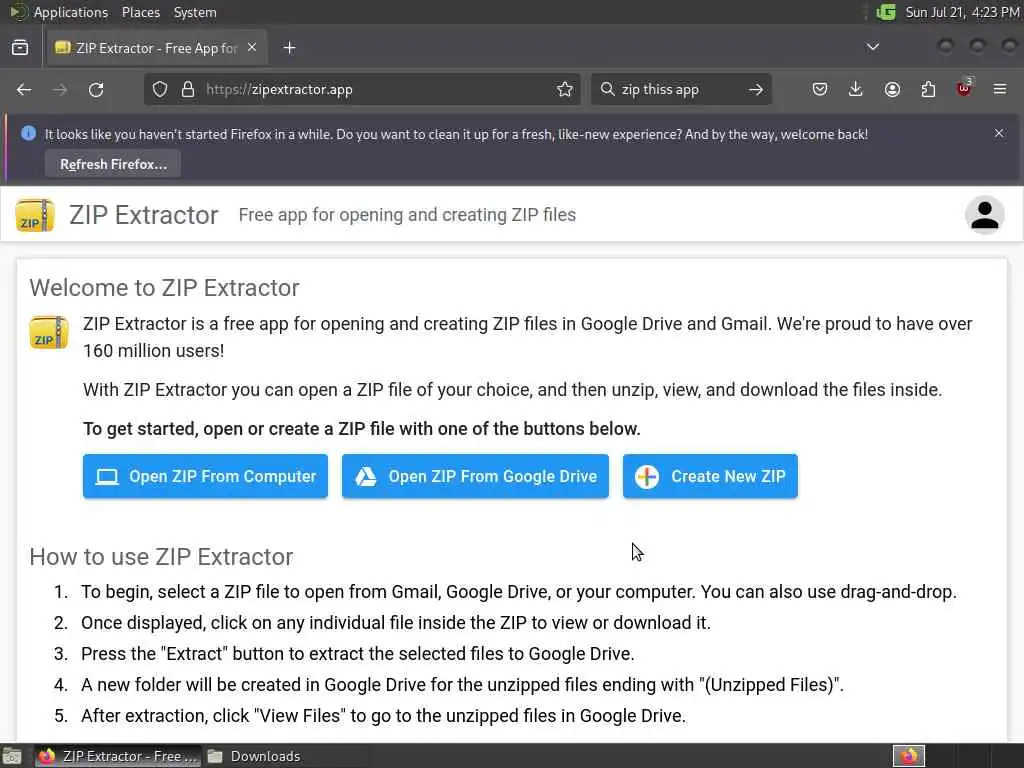Click 'How to use ZIP Extractor' heading
This screenshot has height=768, width=1024.
tap(161, 556)
